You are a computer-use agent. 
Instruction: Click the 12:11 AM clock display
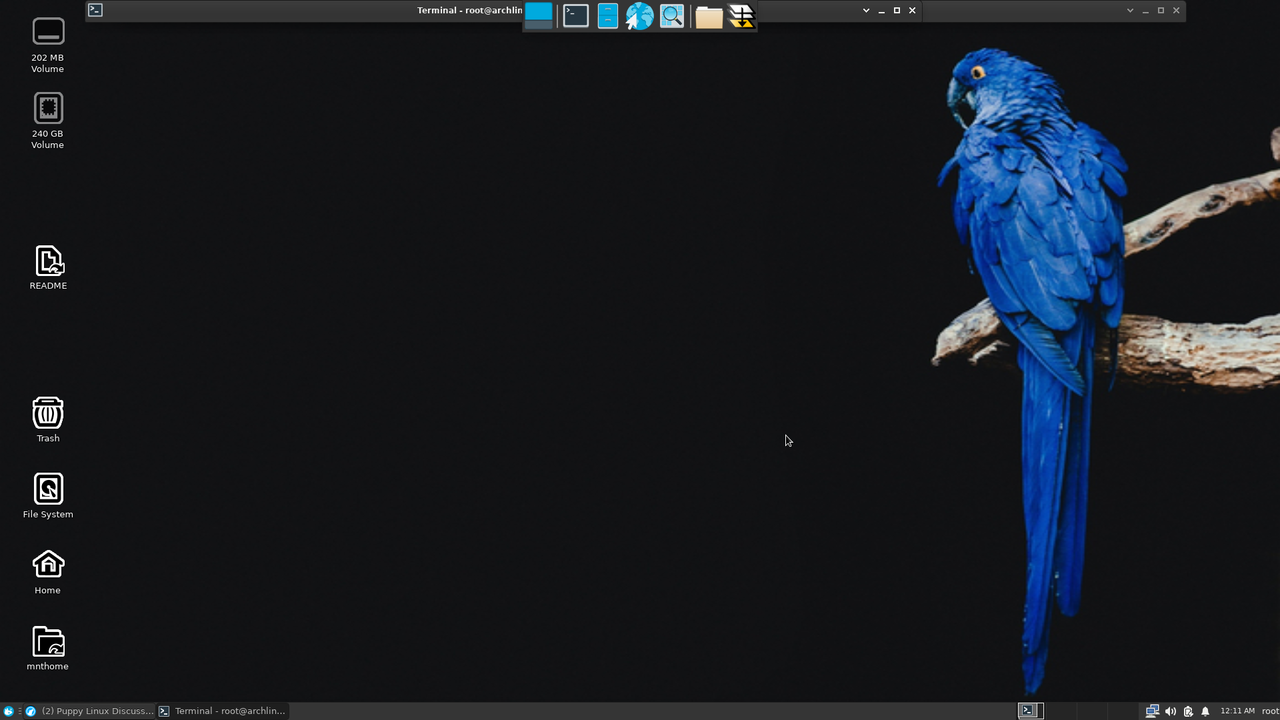[x=1237, y=711]
